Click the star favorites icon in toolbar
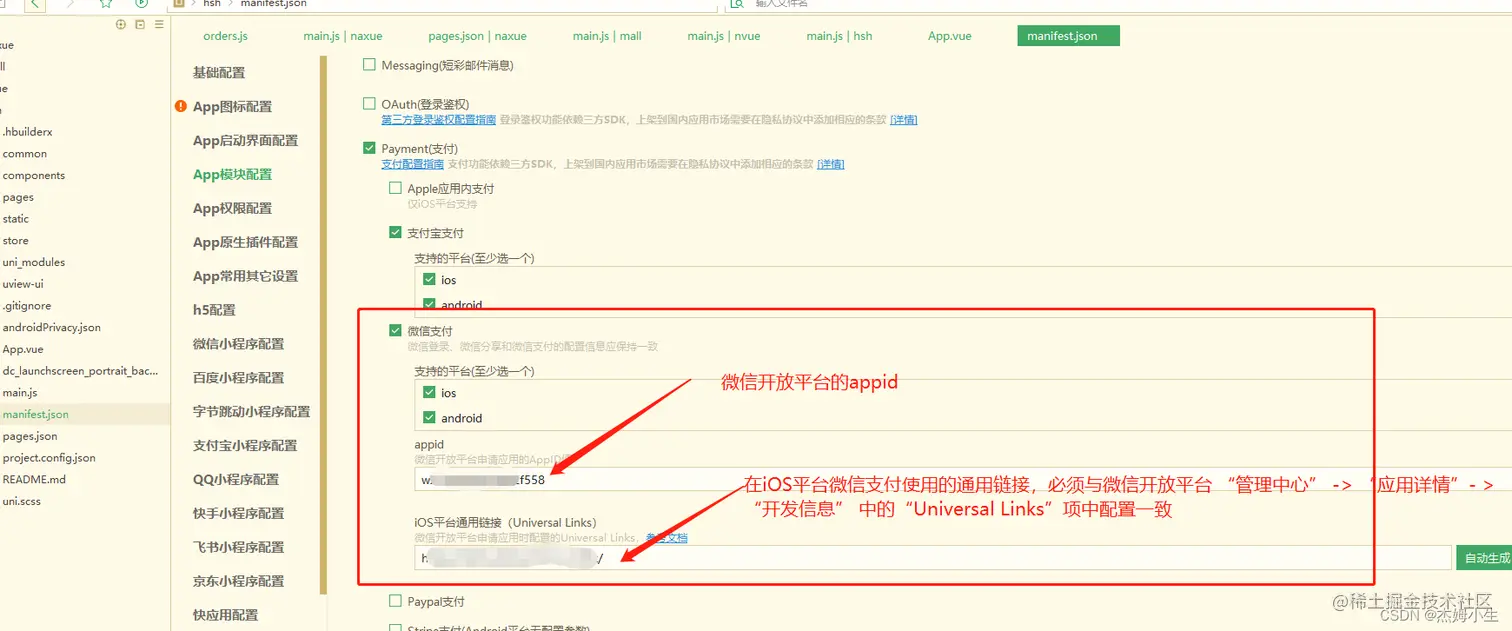 [104, 5]
